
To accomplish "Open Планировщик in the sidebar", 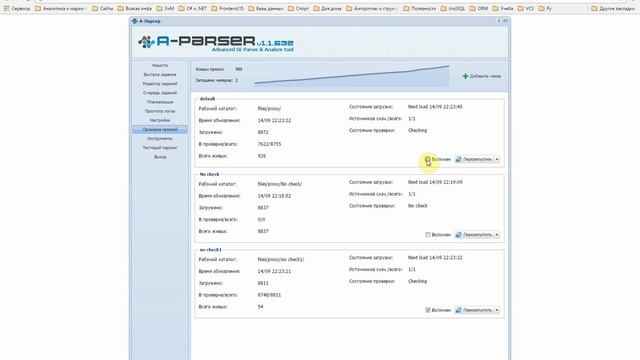I will 160,102.
